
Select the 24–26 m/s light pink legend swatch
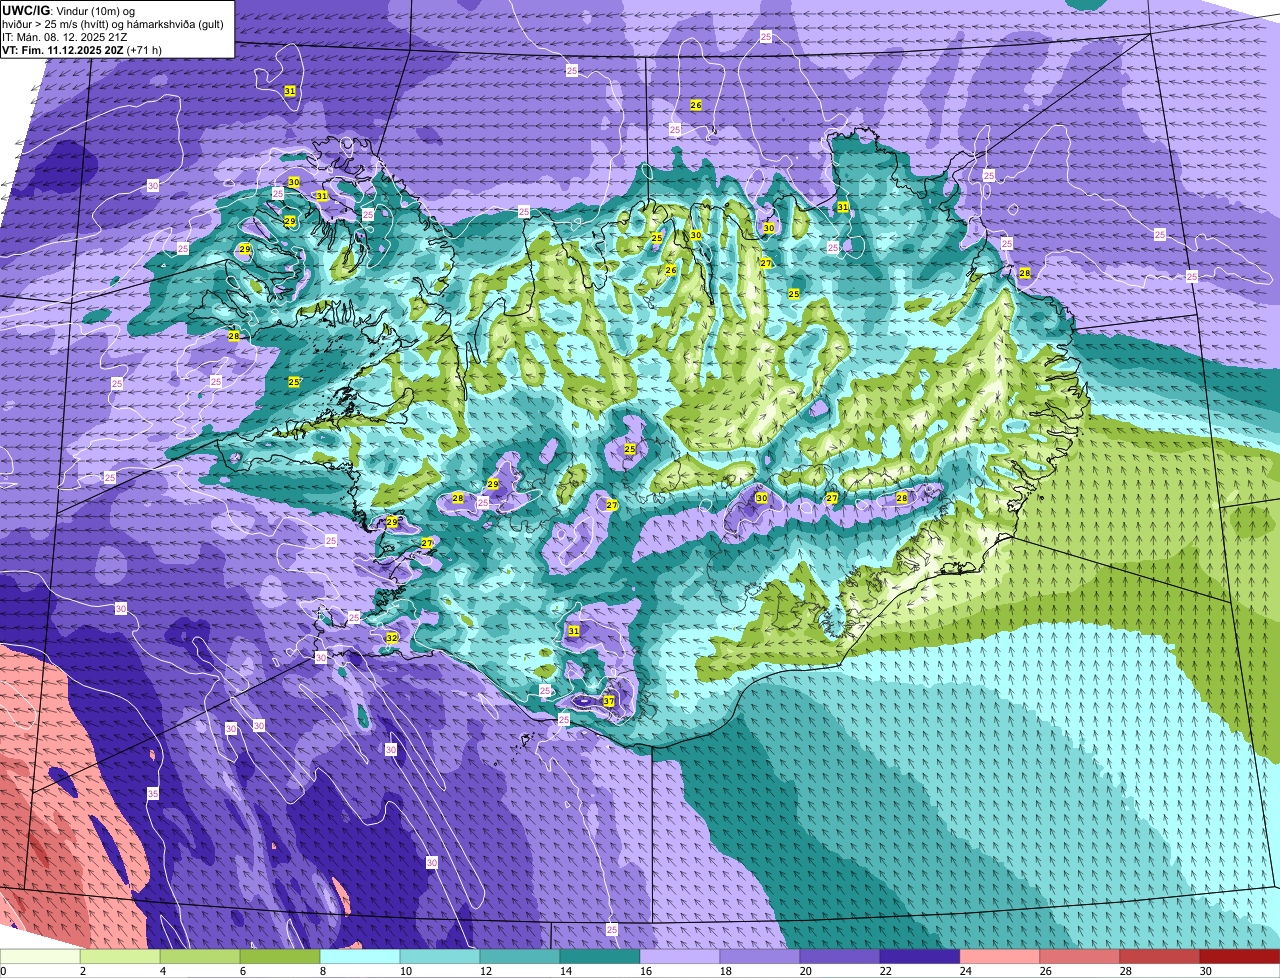click(1000, 956)
